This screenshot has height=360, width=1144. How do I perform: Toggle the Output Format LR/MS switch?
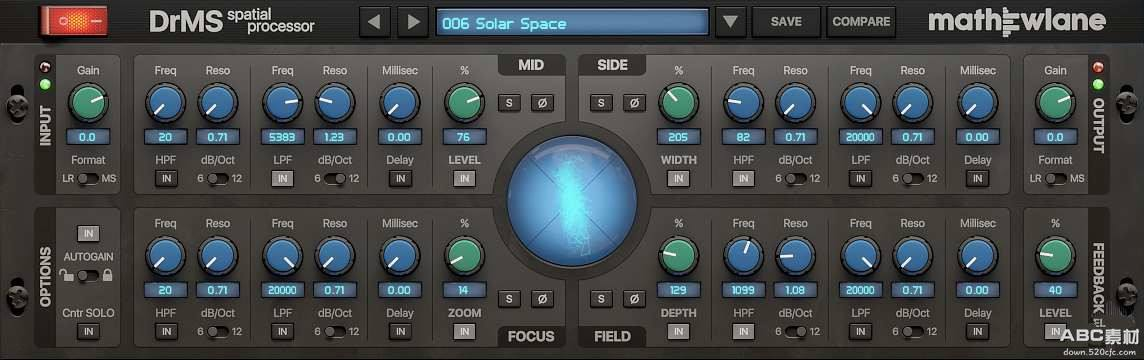click(1055, 179)
